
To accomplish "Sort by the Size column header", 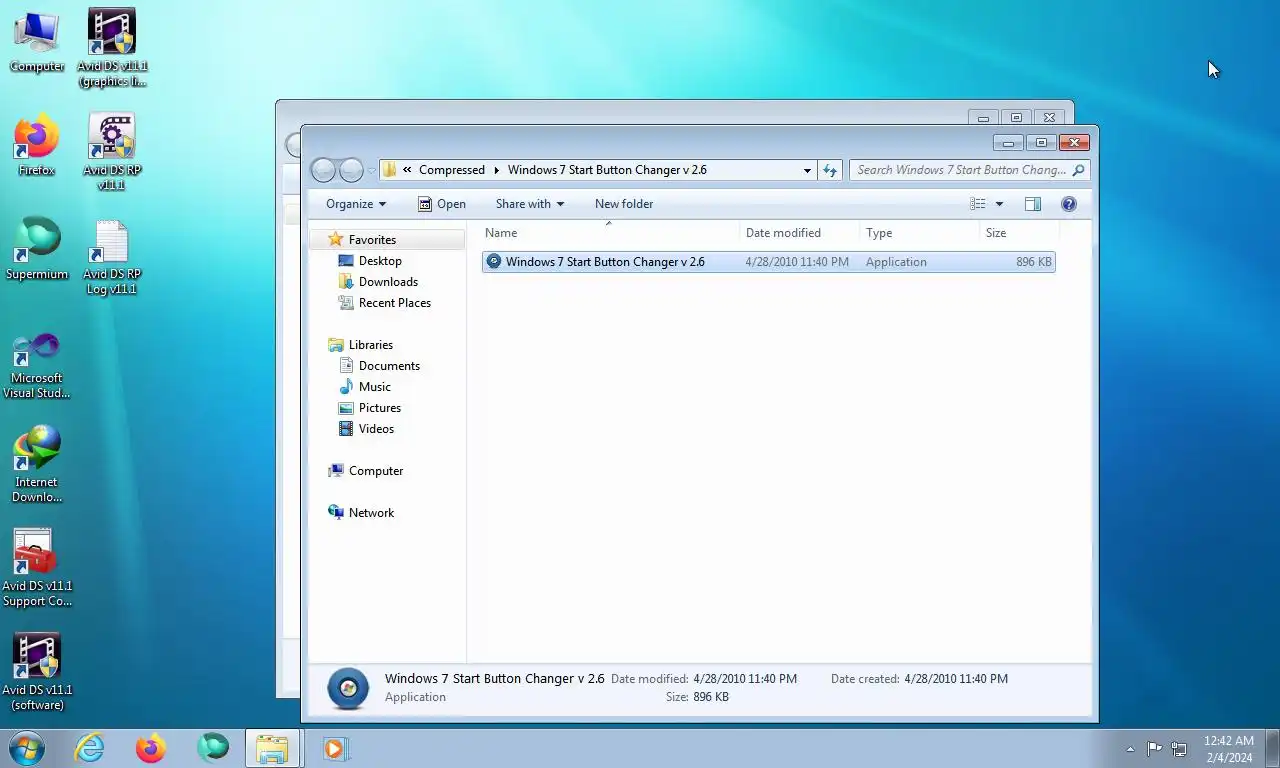I will tap(1019, 233).
